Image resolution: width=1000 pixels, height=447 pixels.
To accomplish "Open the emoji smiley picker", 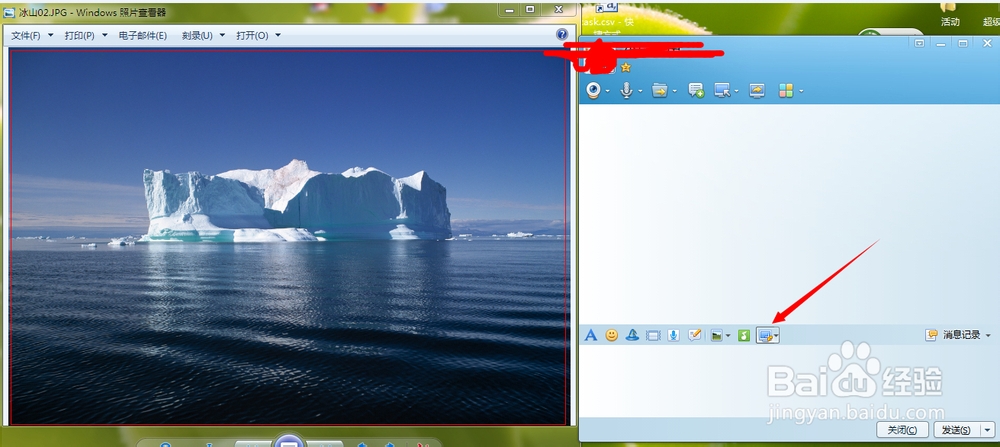I will click(612, 335).
